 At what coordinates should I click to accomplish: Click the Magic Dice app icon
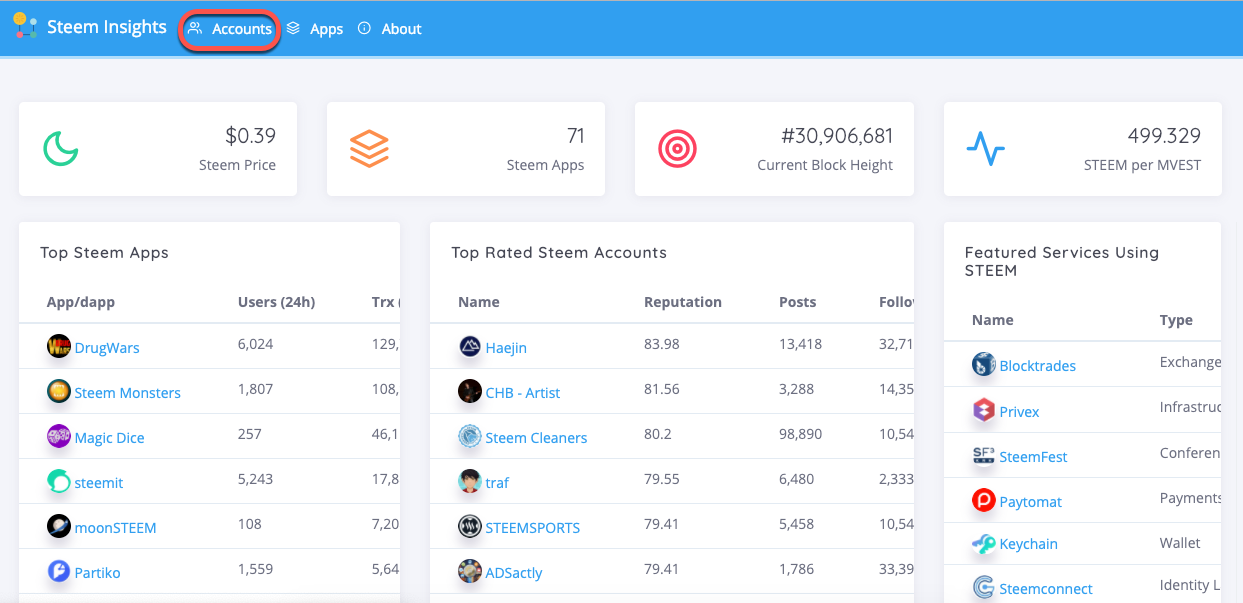click(x=59, y=437)
